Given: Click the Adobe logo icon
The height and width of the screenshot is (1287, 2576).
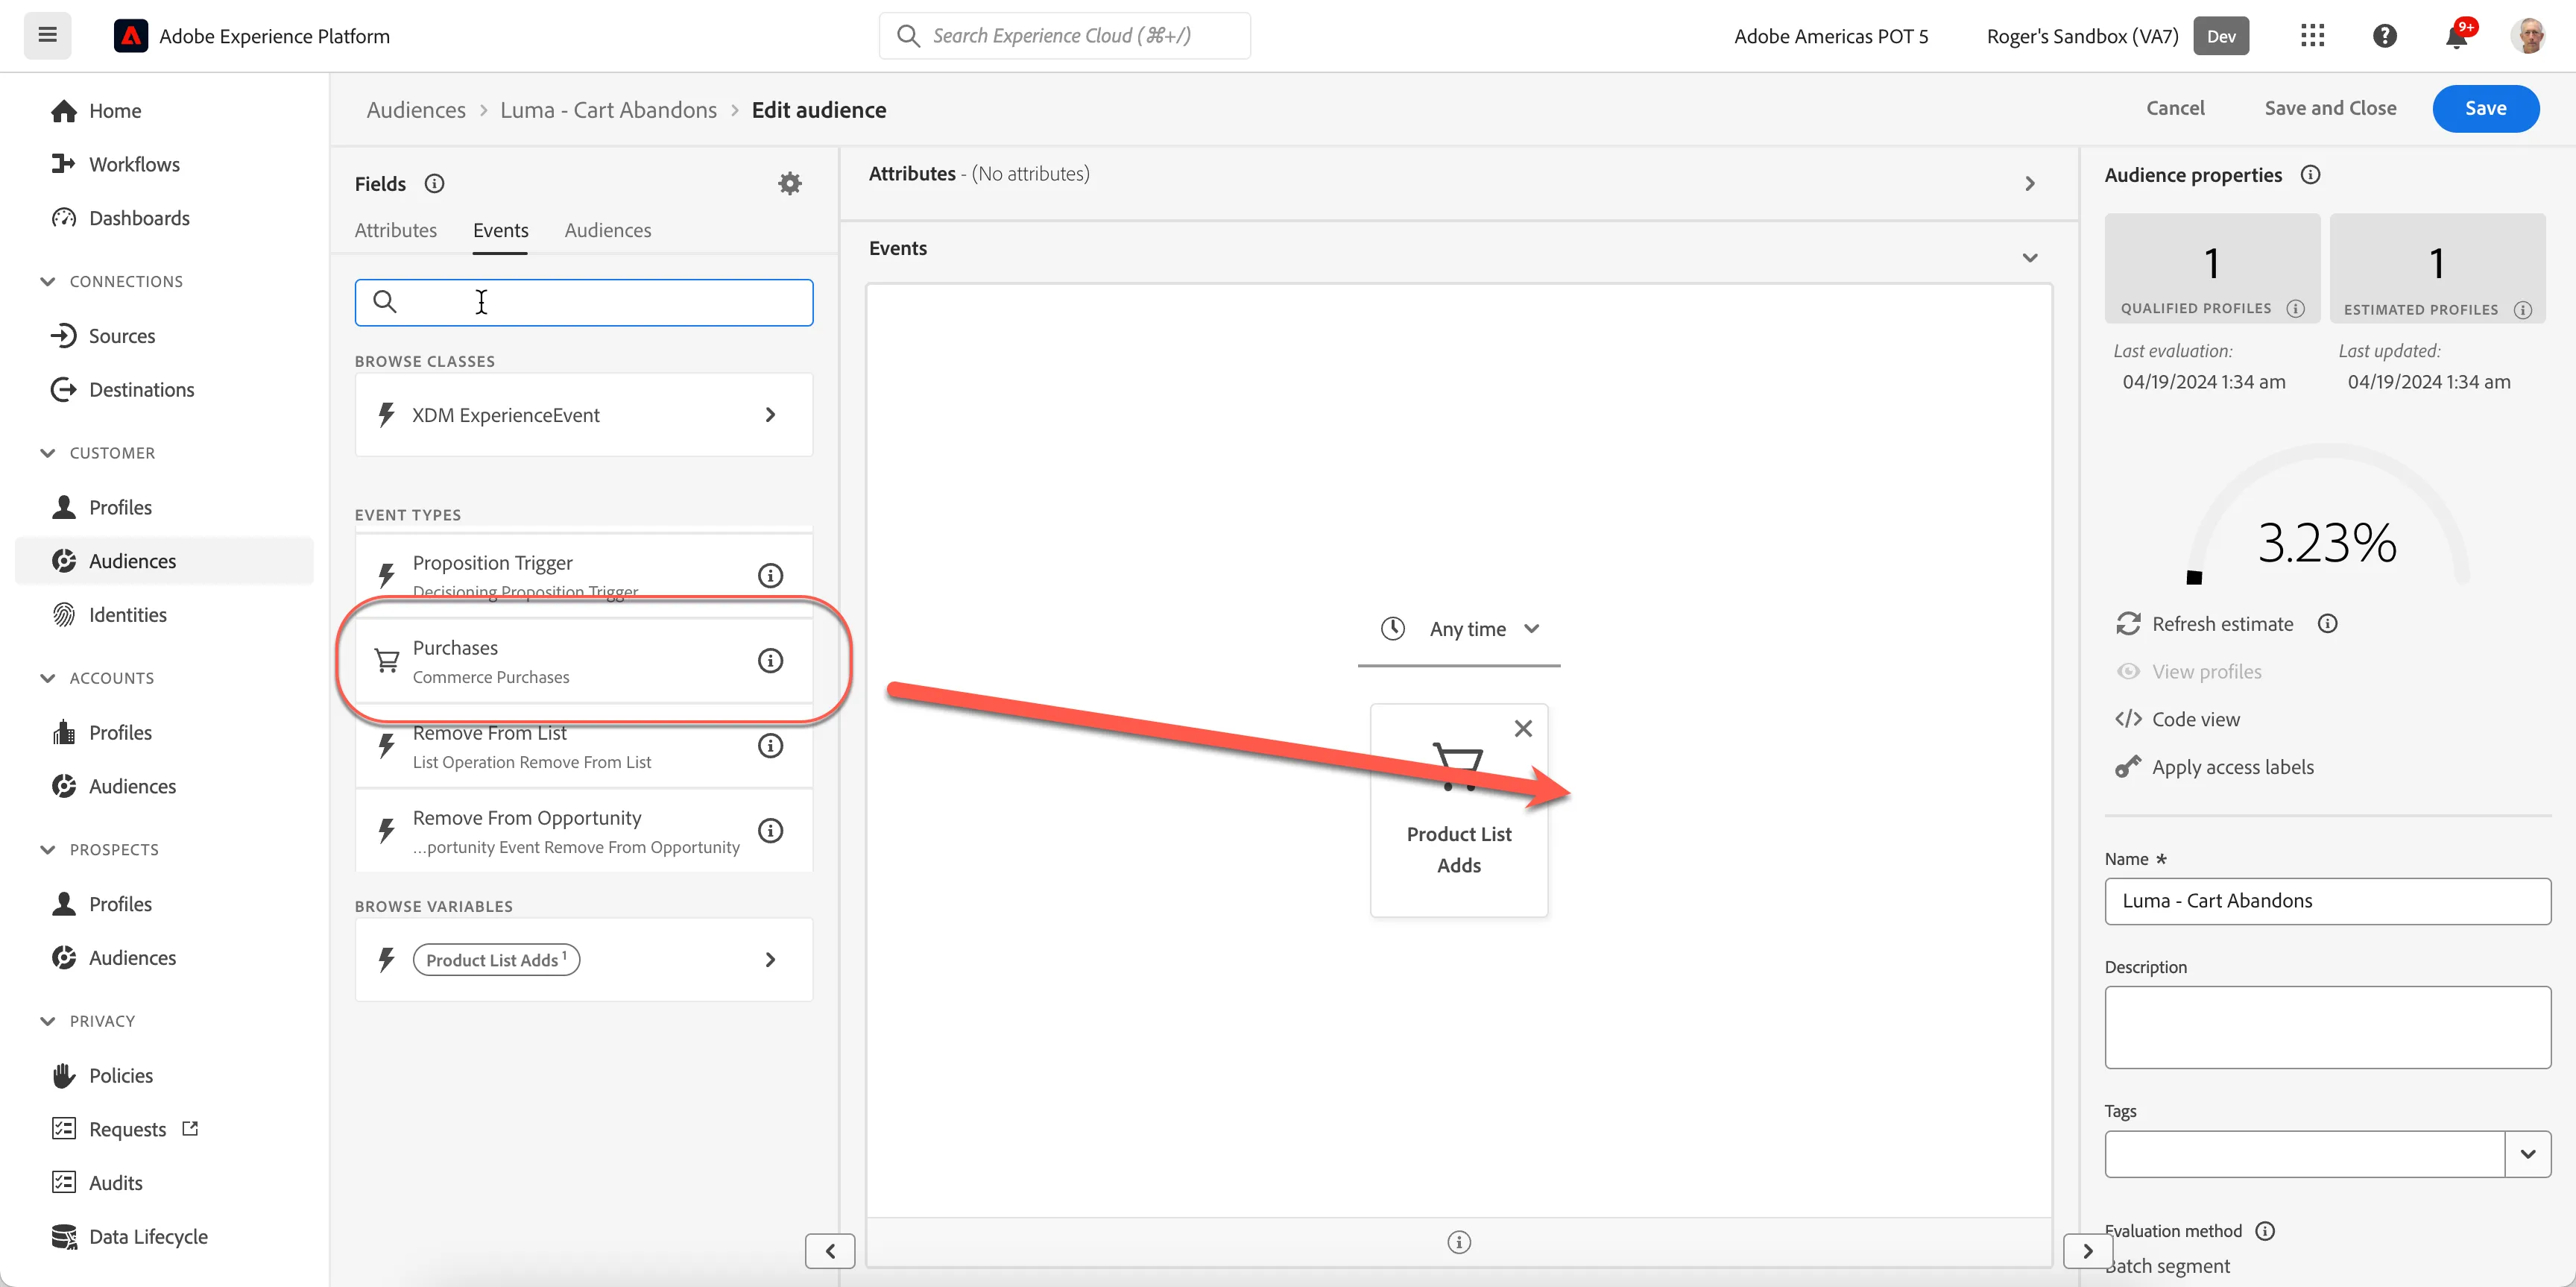Looking at the screenshot, I should [x=130, y=36].
